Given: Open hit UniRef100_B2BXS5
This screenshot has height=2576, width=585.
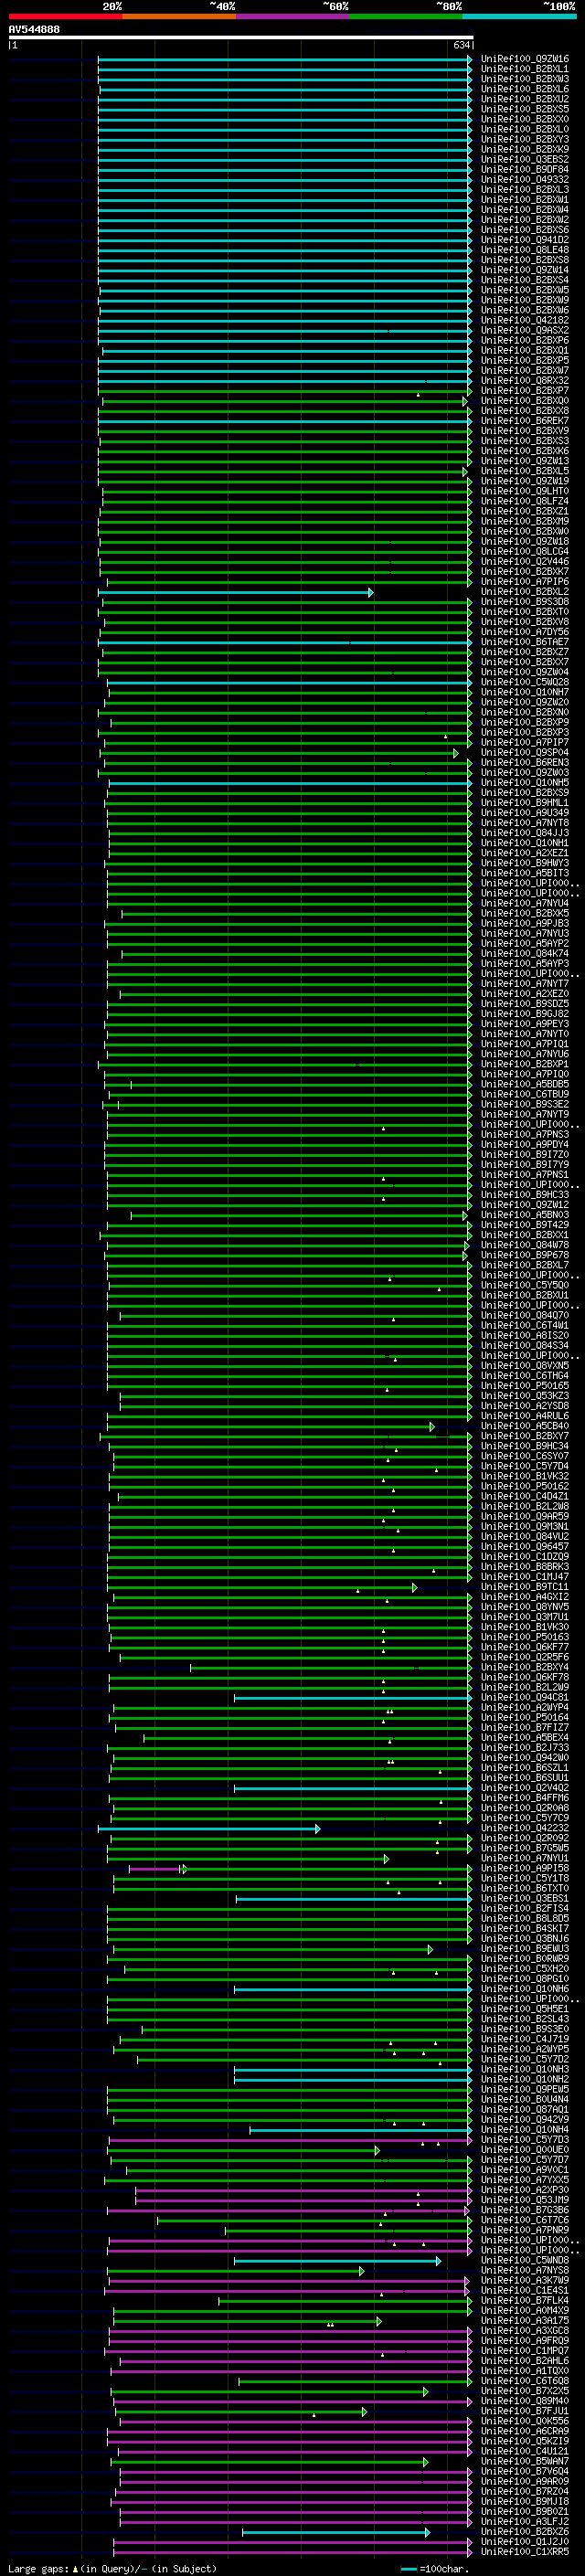Looking at the screenshot, I should tap(525, 109).
